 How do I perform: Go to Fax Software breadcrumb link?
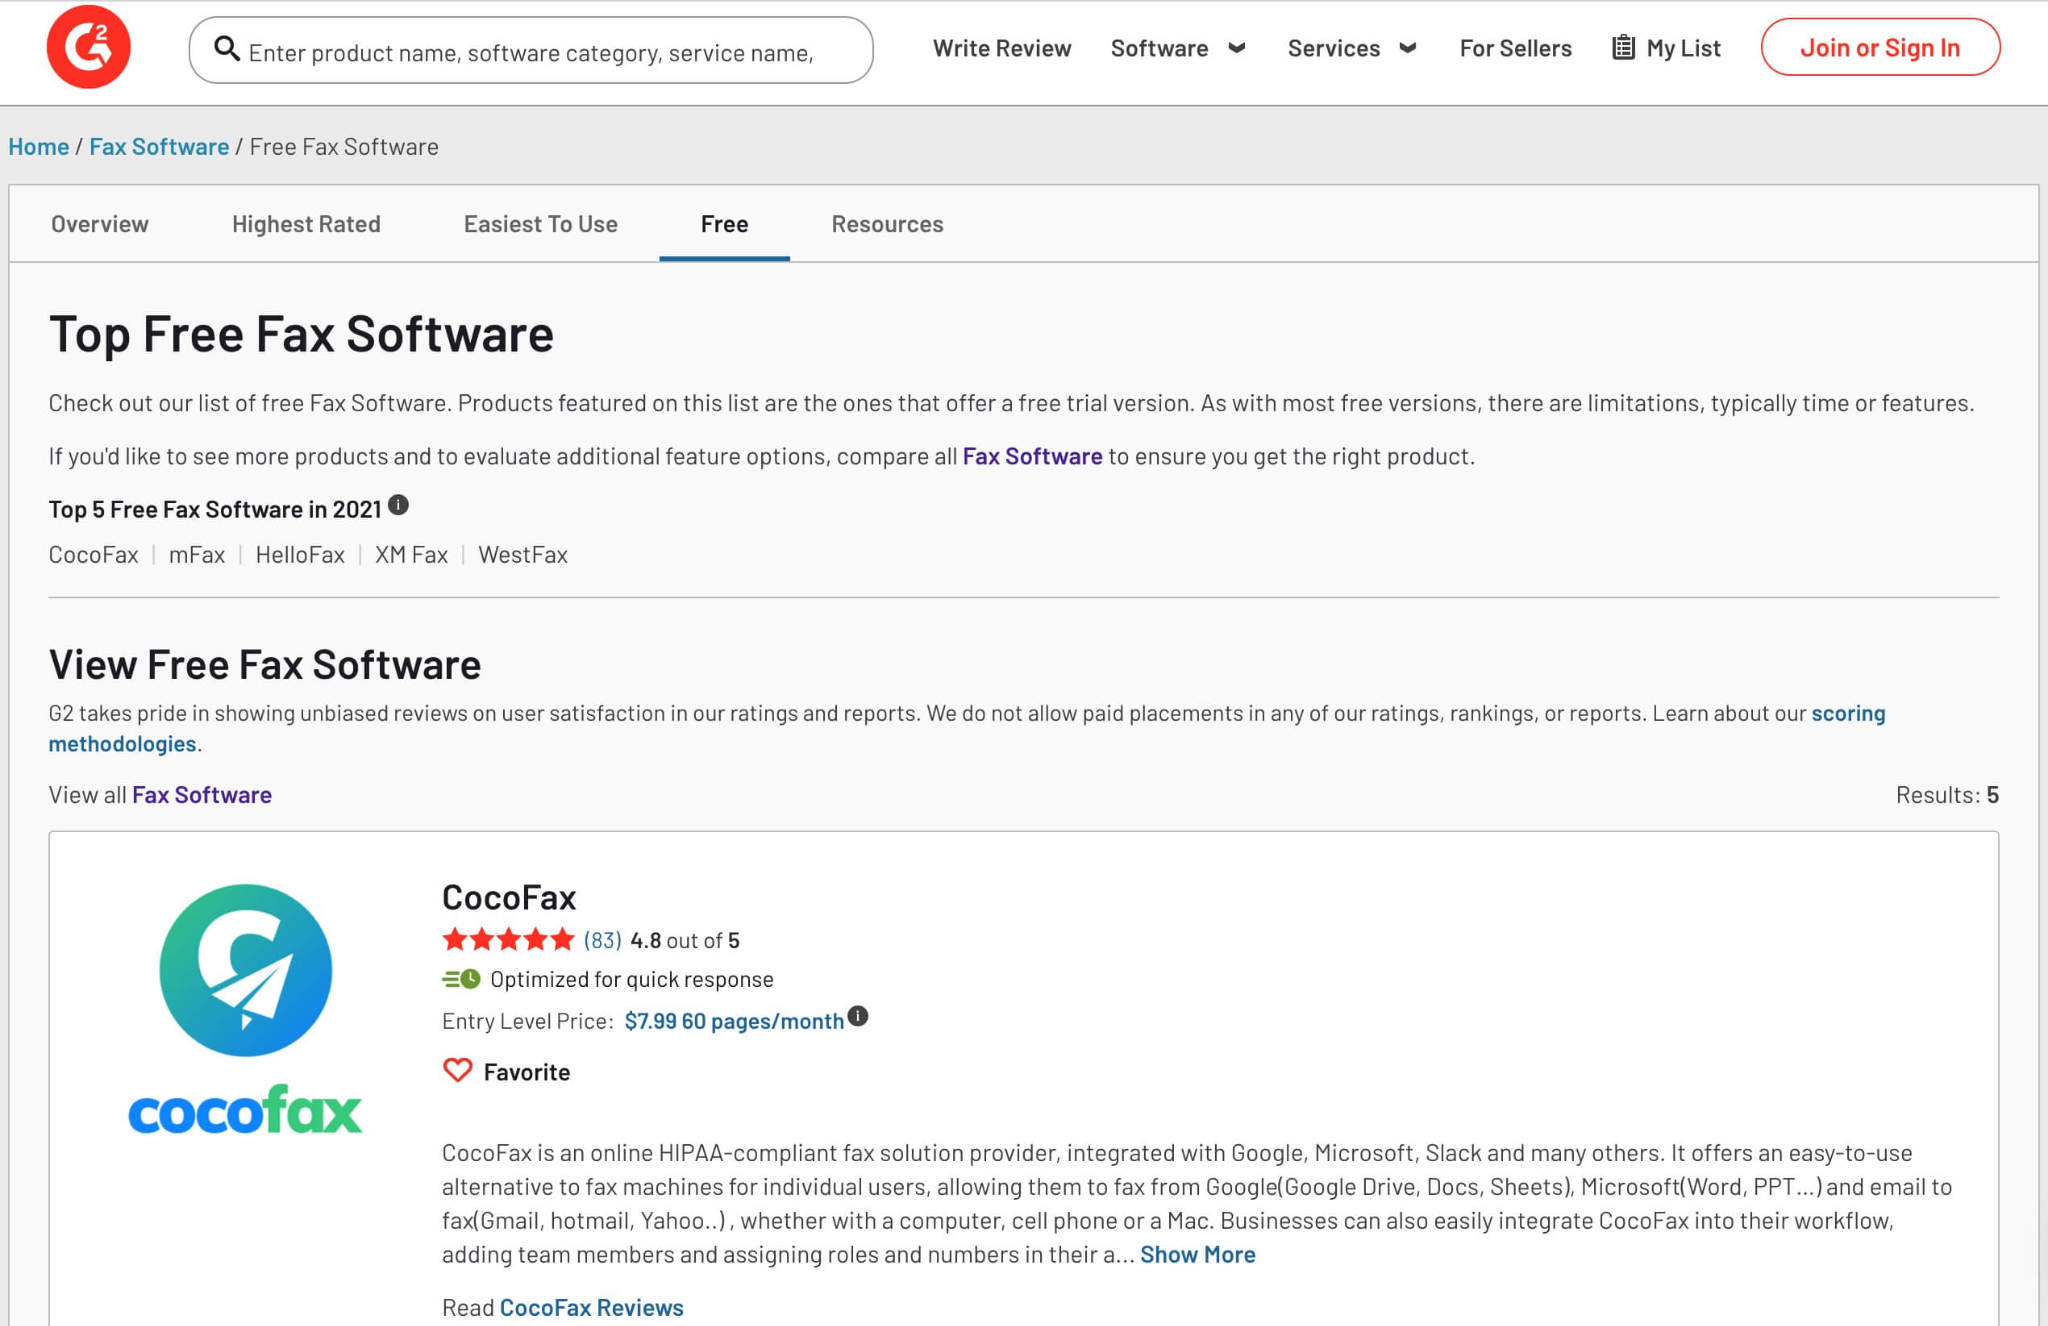(159, 147)
